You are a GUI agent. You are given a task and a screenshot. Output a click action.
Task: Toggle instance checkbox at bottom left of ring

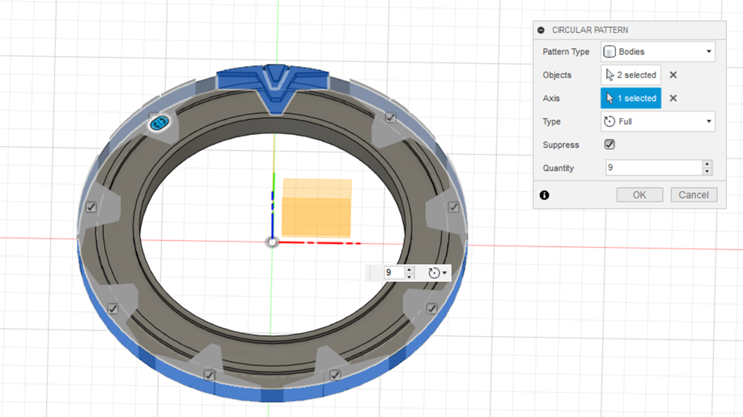click(x=209, y=375)
